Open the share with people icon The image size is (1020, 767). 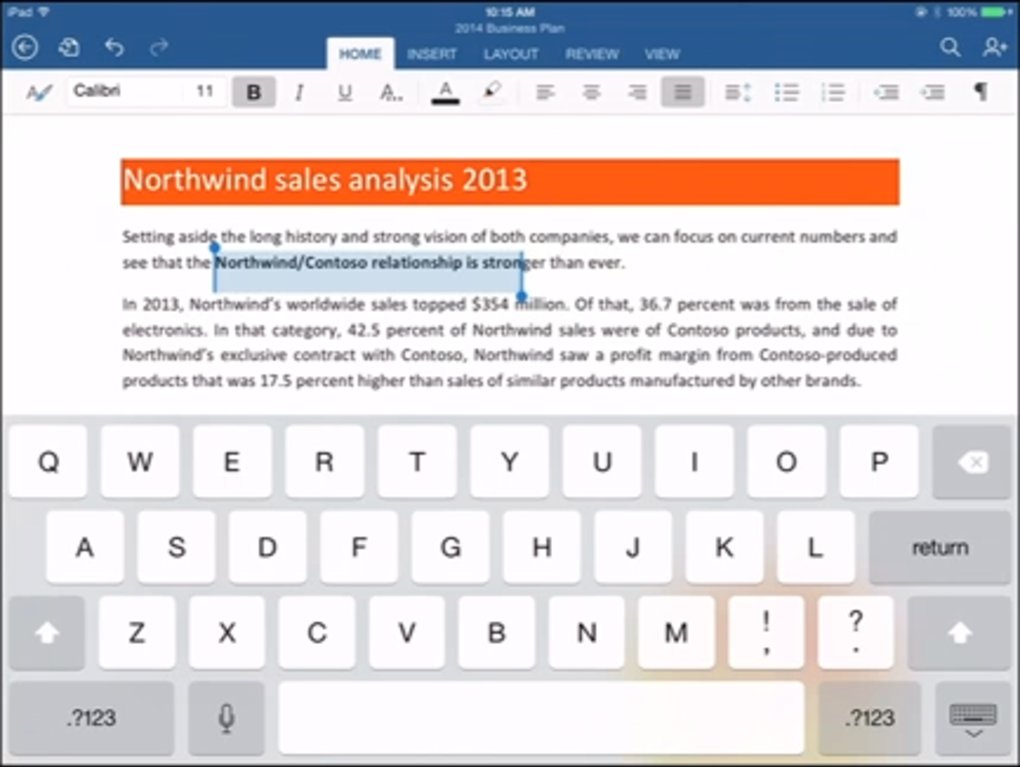(993, 47)
